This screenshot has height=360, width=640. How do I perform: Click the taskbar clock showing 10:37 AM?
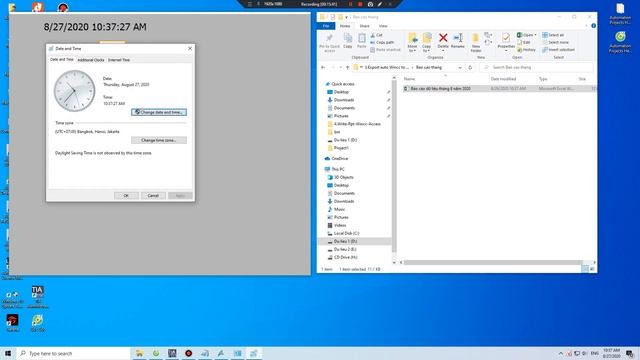pyautogui.click(x=611, y=353)
